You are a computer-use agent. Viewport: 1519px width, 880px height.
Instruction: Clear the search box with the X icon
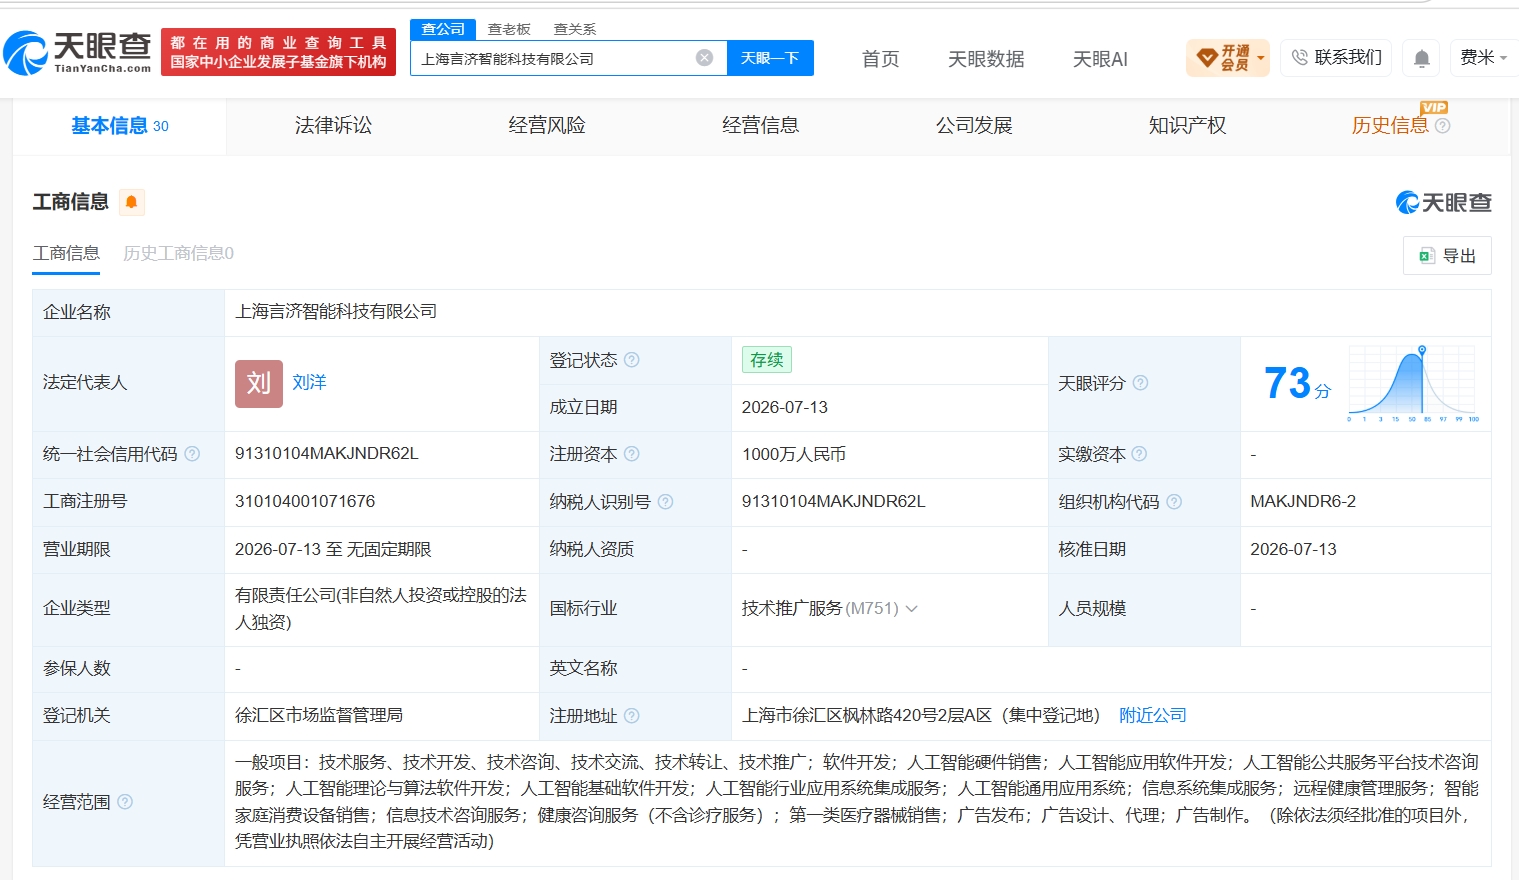pyautogui.click(x=705, y=58)
